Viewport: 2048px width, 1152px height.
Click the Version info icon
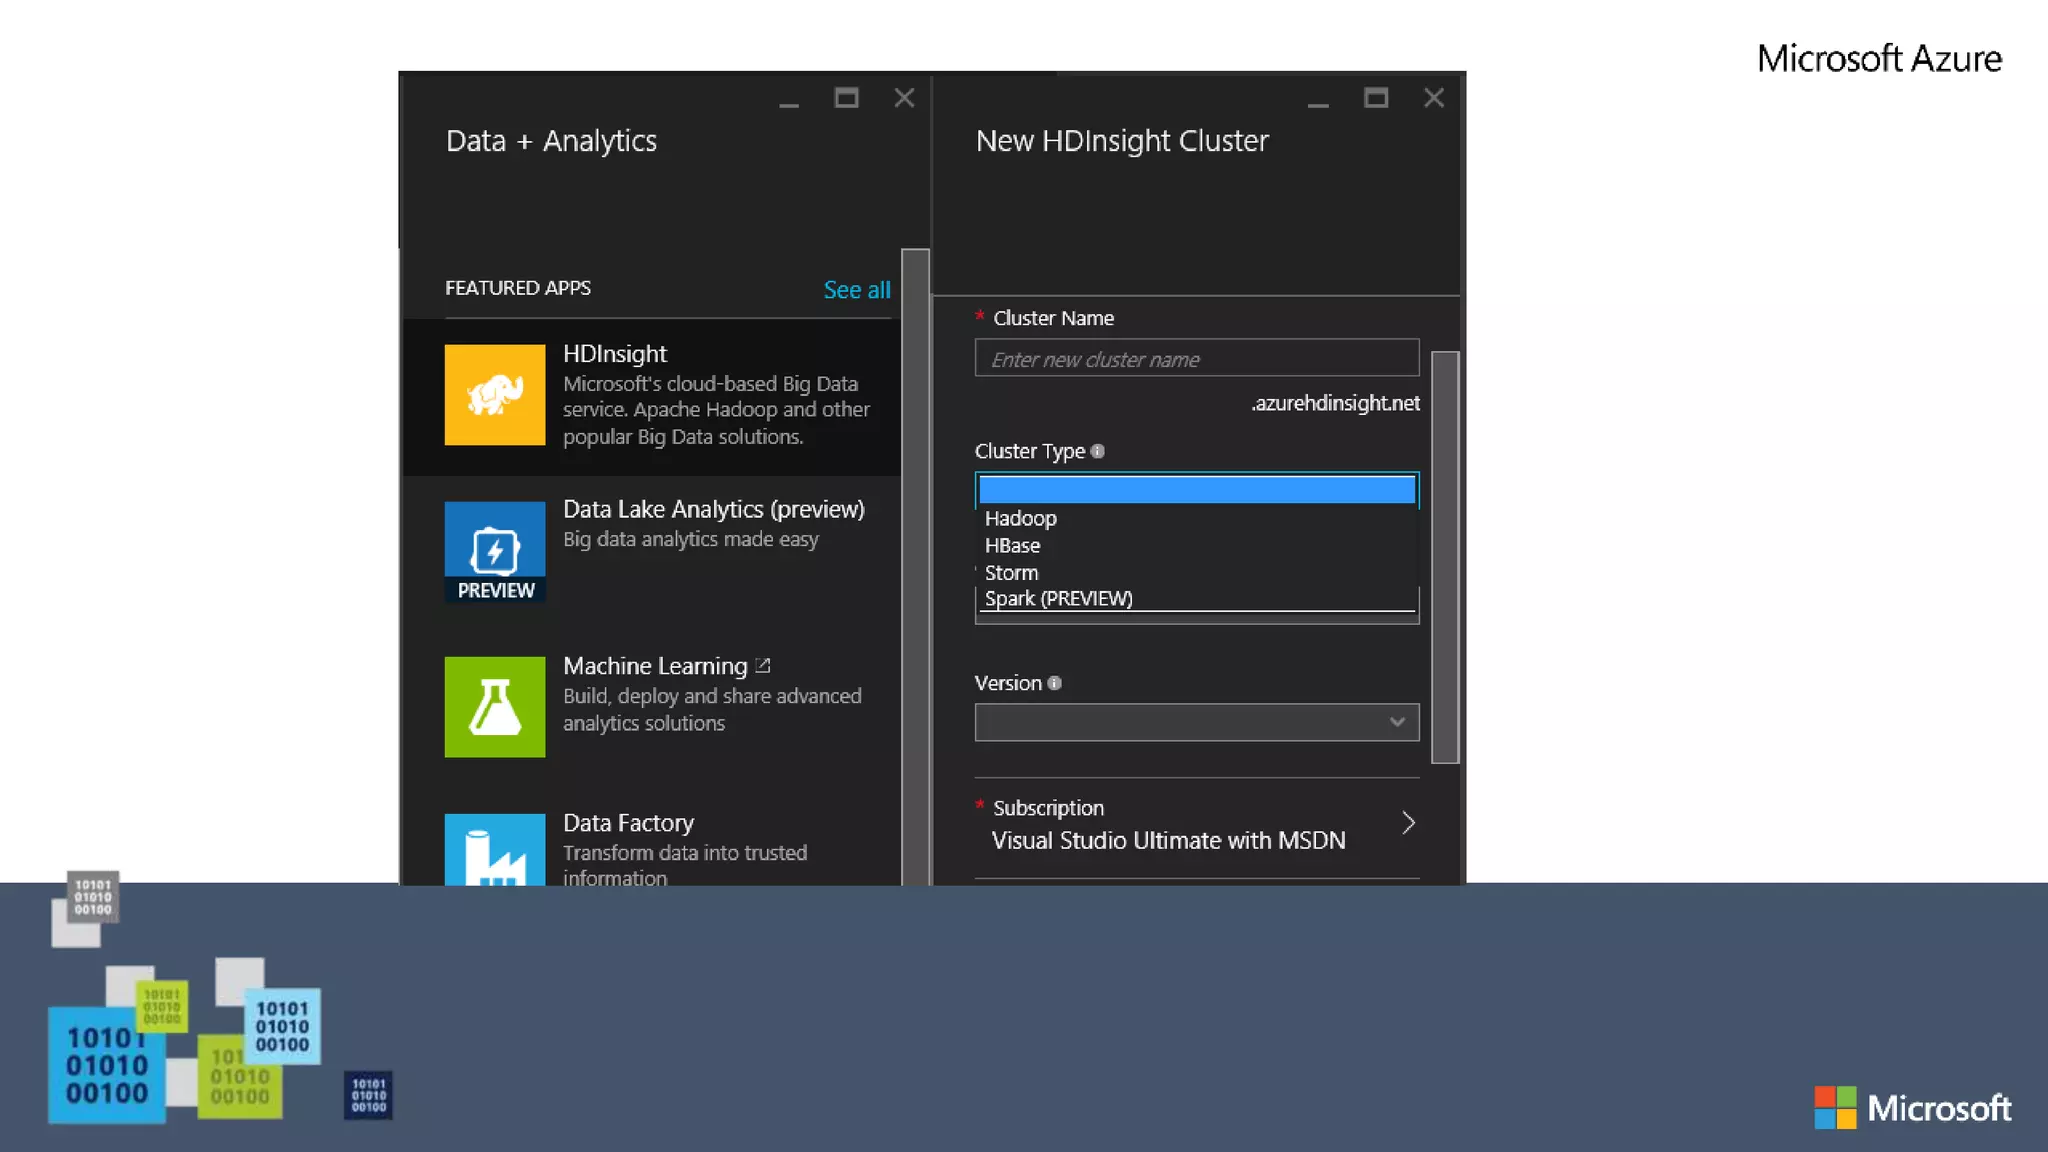1054,683
